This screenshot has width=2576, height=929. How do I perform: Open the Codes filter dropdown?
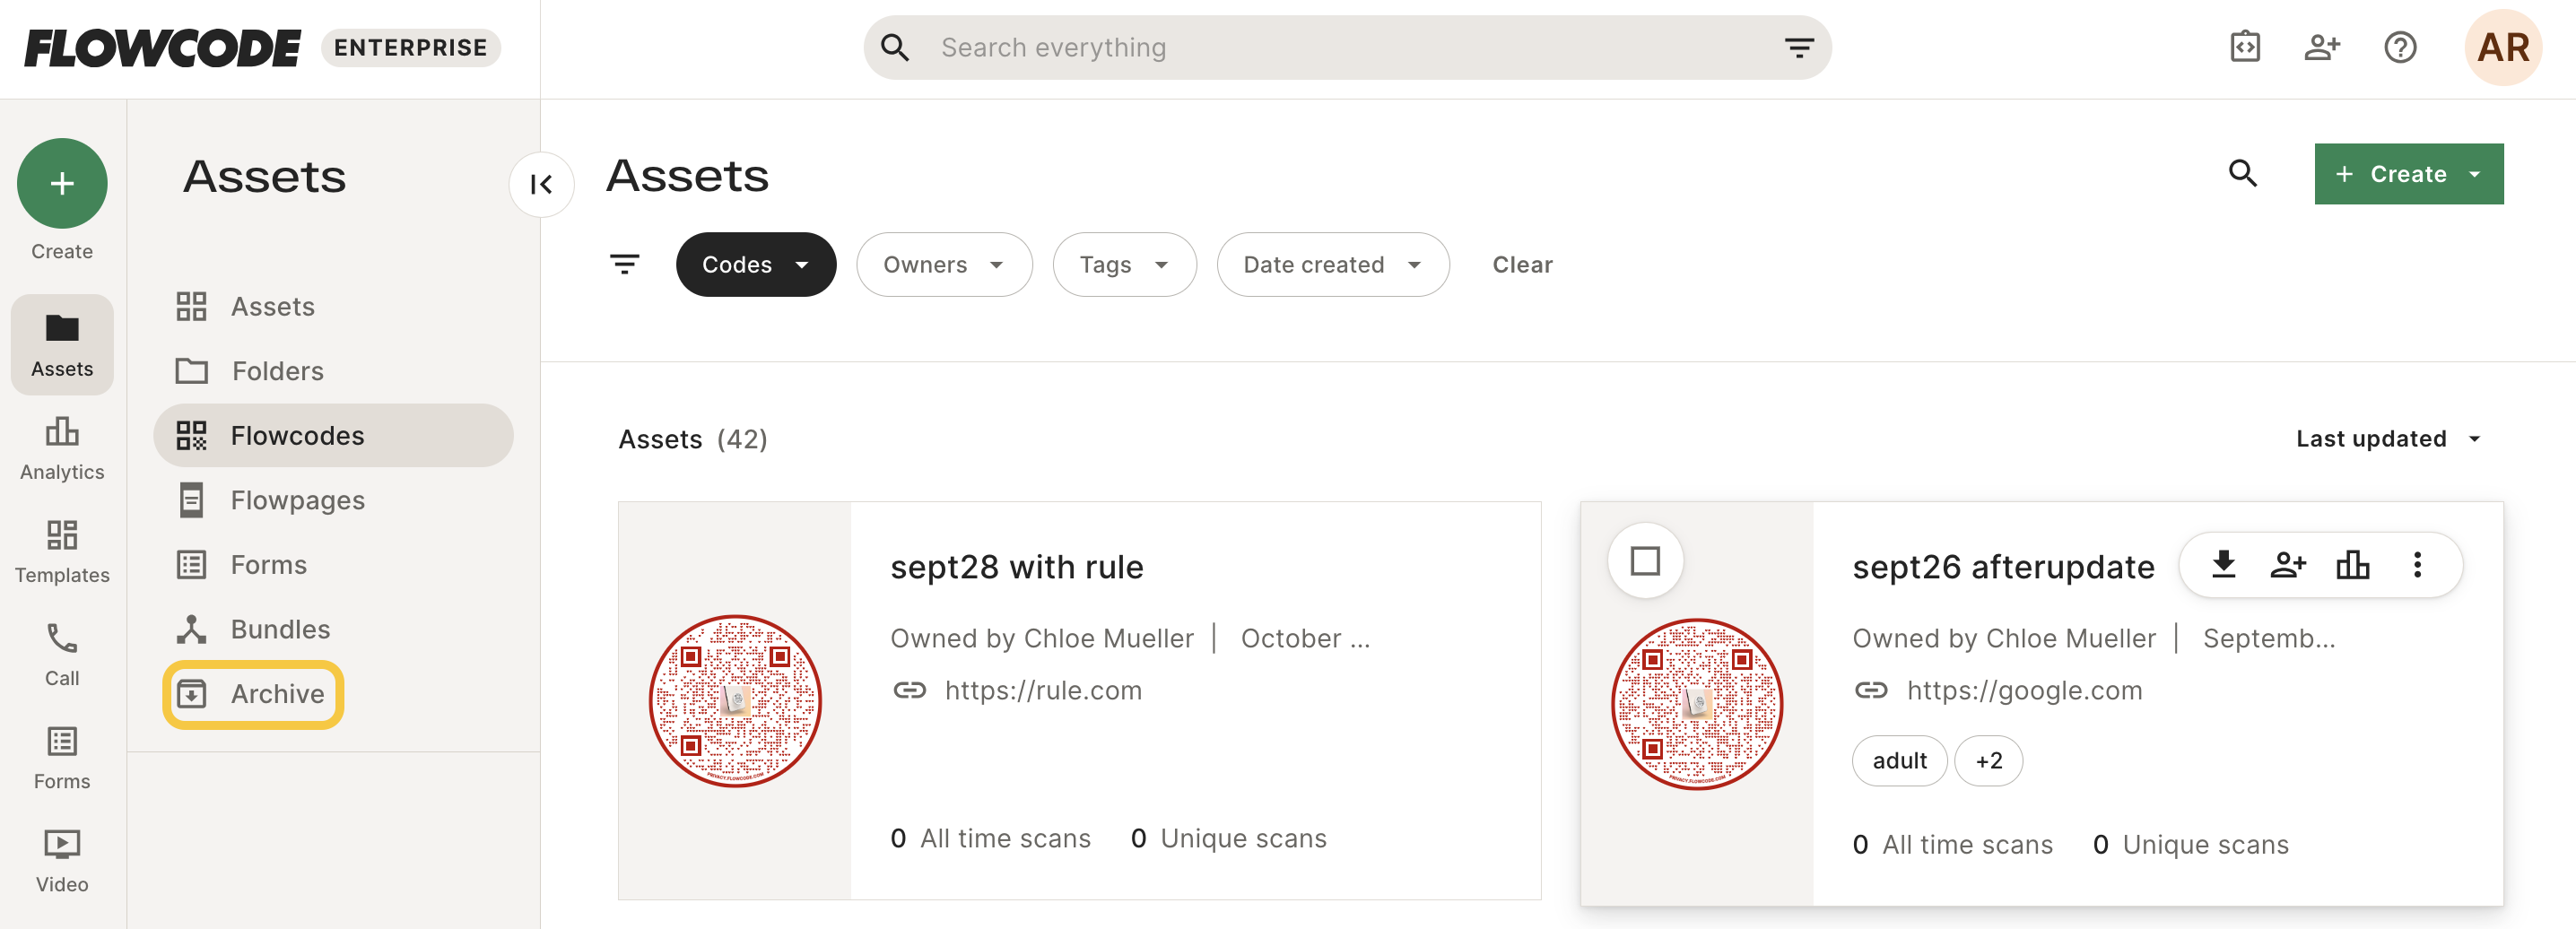756,265
